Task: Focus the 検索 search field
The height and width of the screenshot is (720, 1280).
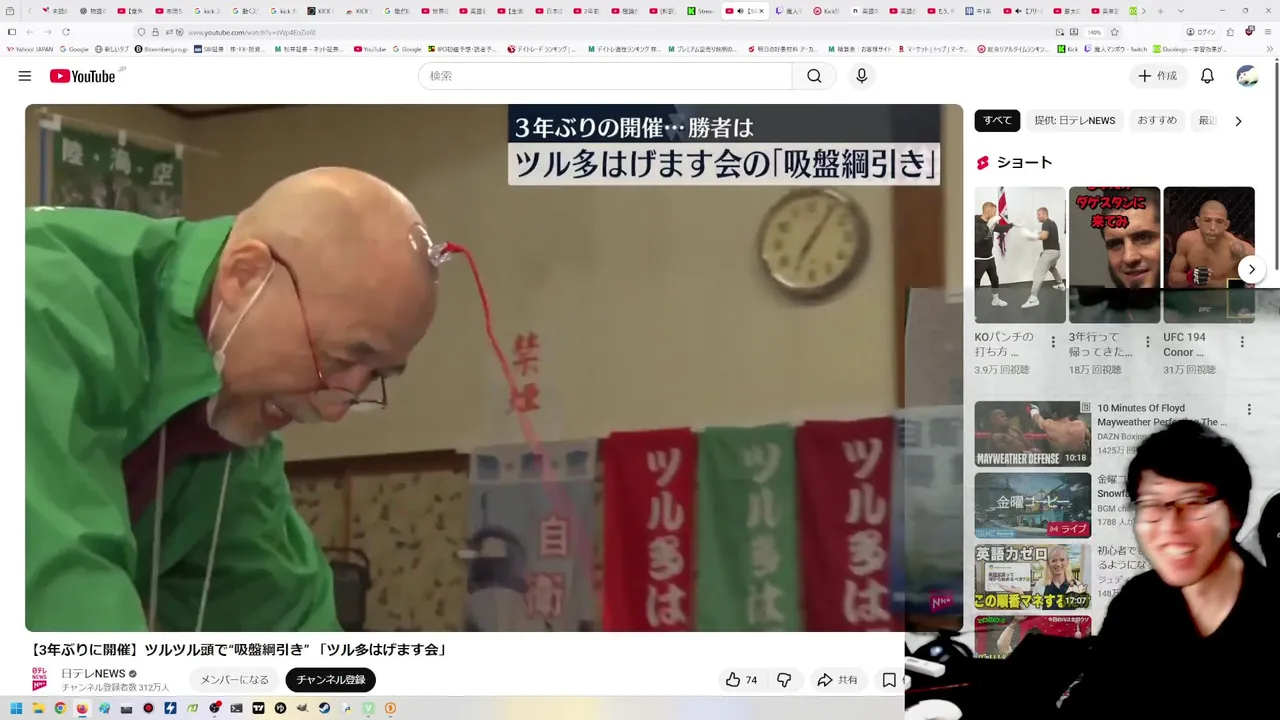Action: pos(605,76)
